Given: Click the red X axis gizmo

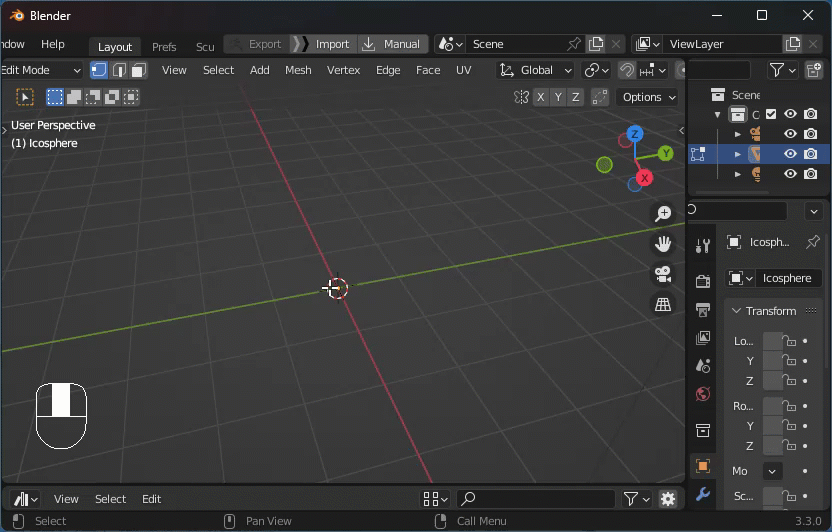Looking at the screenshot, I should tap(644, 178).
